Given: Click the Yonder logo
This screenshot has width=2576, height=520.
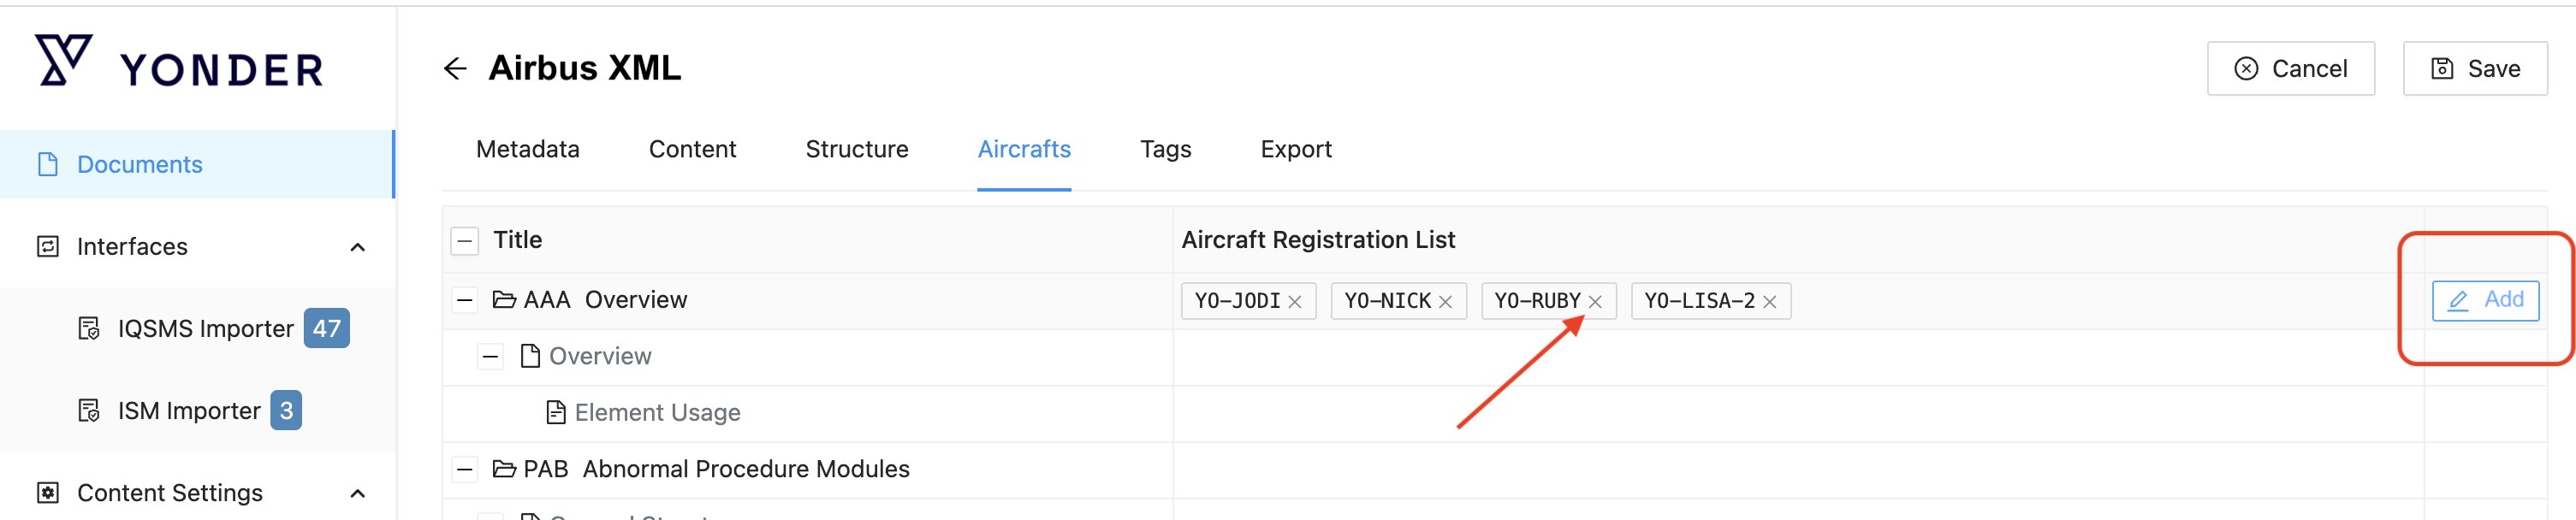Looking at the screenshot, I should [x=180, y=64].
